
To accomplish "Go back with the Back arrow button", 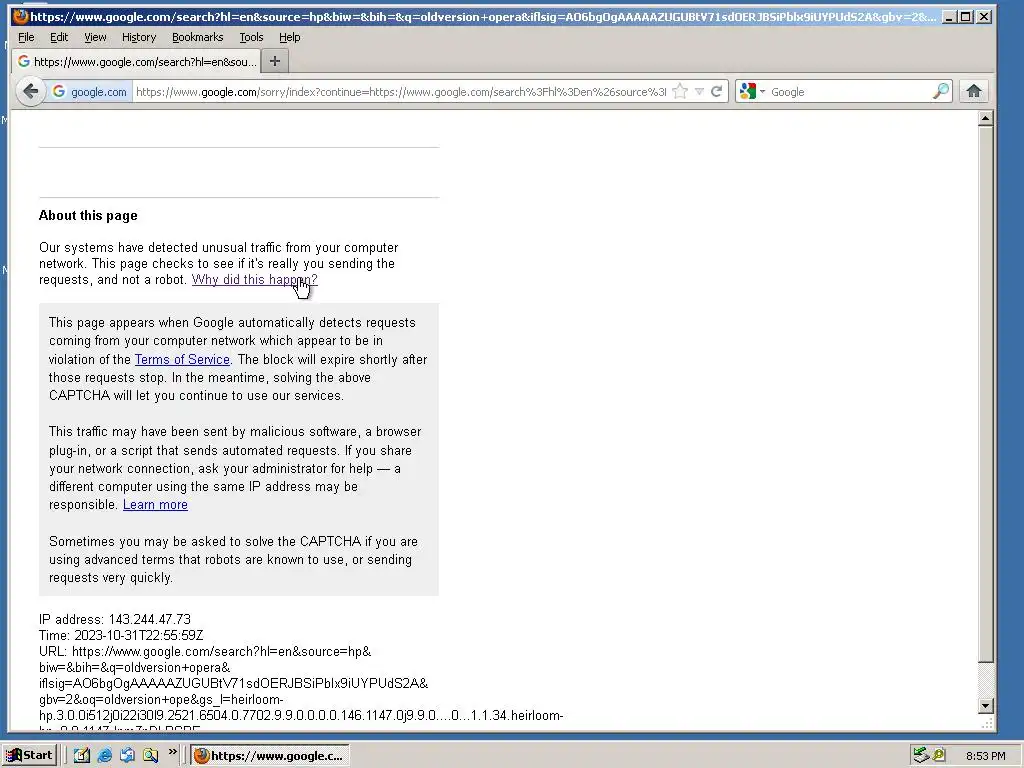I will pyautogui.click(x=30, y=91).
